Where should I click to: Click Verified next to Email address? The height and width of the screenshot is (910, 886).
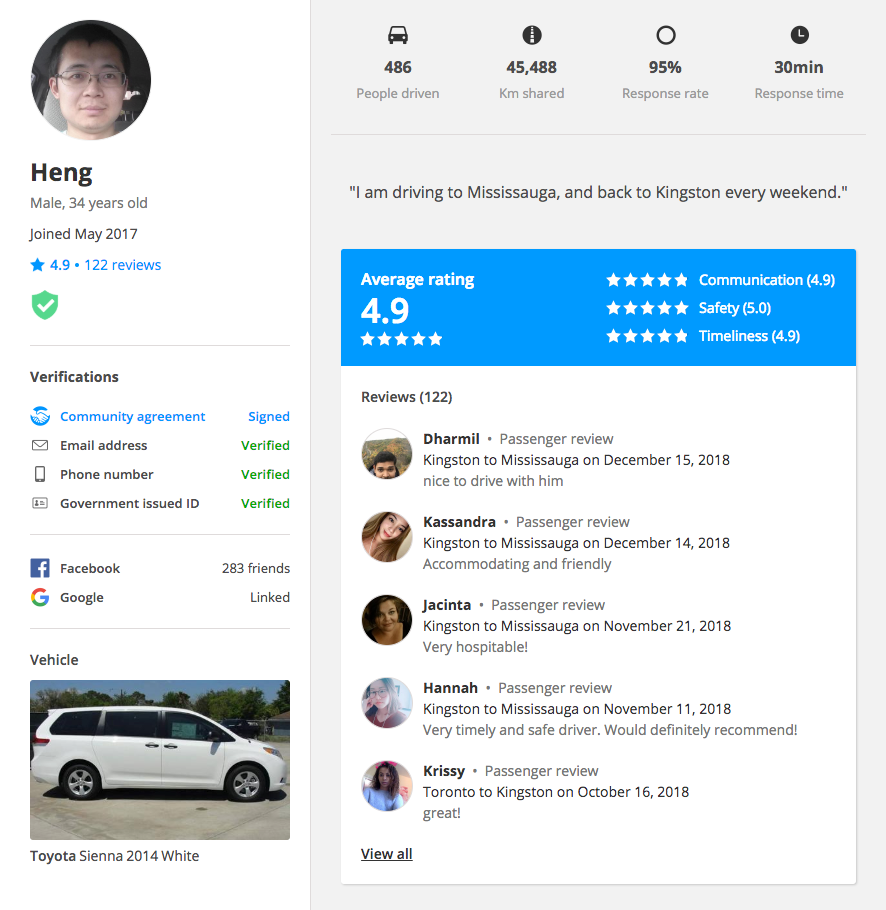(x=265, y=445)
